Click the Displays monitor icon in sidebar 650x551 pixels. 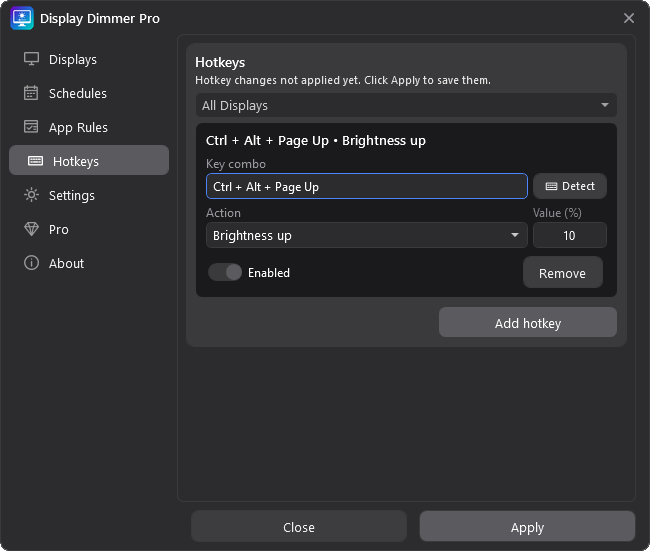point(32,59)
